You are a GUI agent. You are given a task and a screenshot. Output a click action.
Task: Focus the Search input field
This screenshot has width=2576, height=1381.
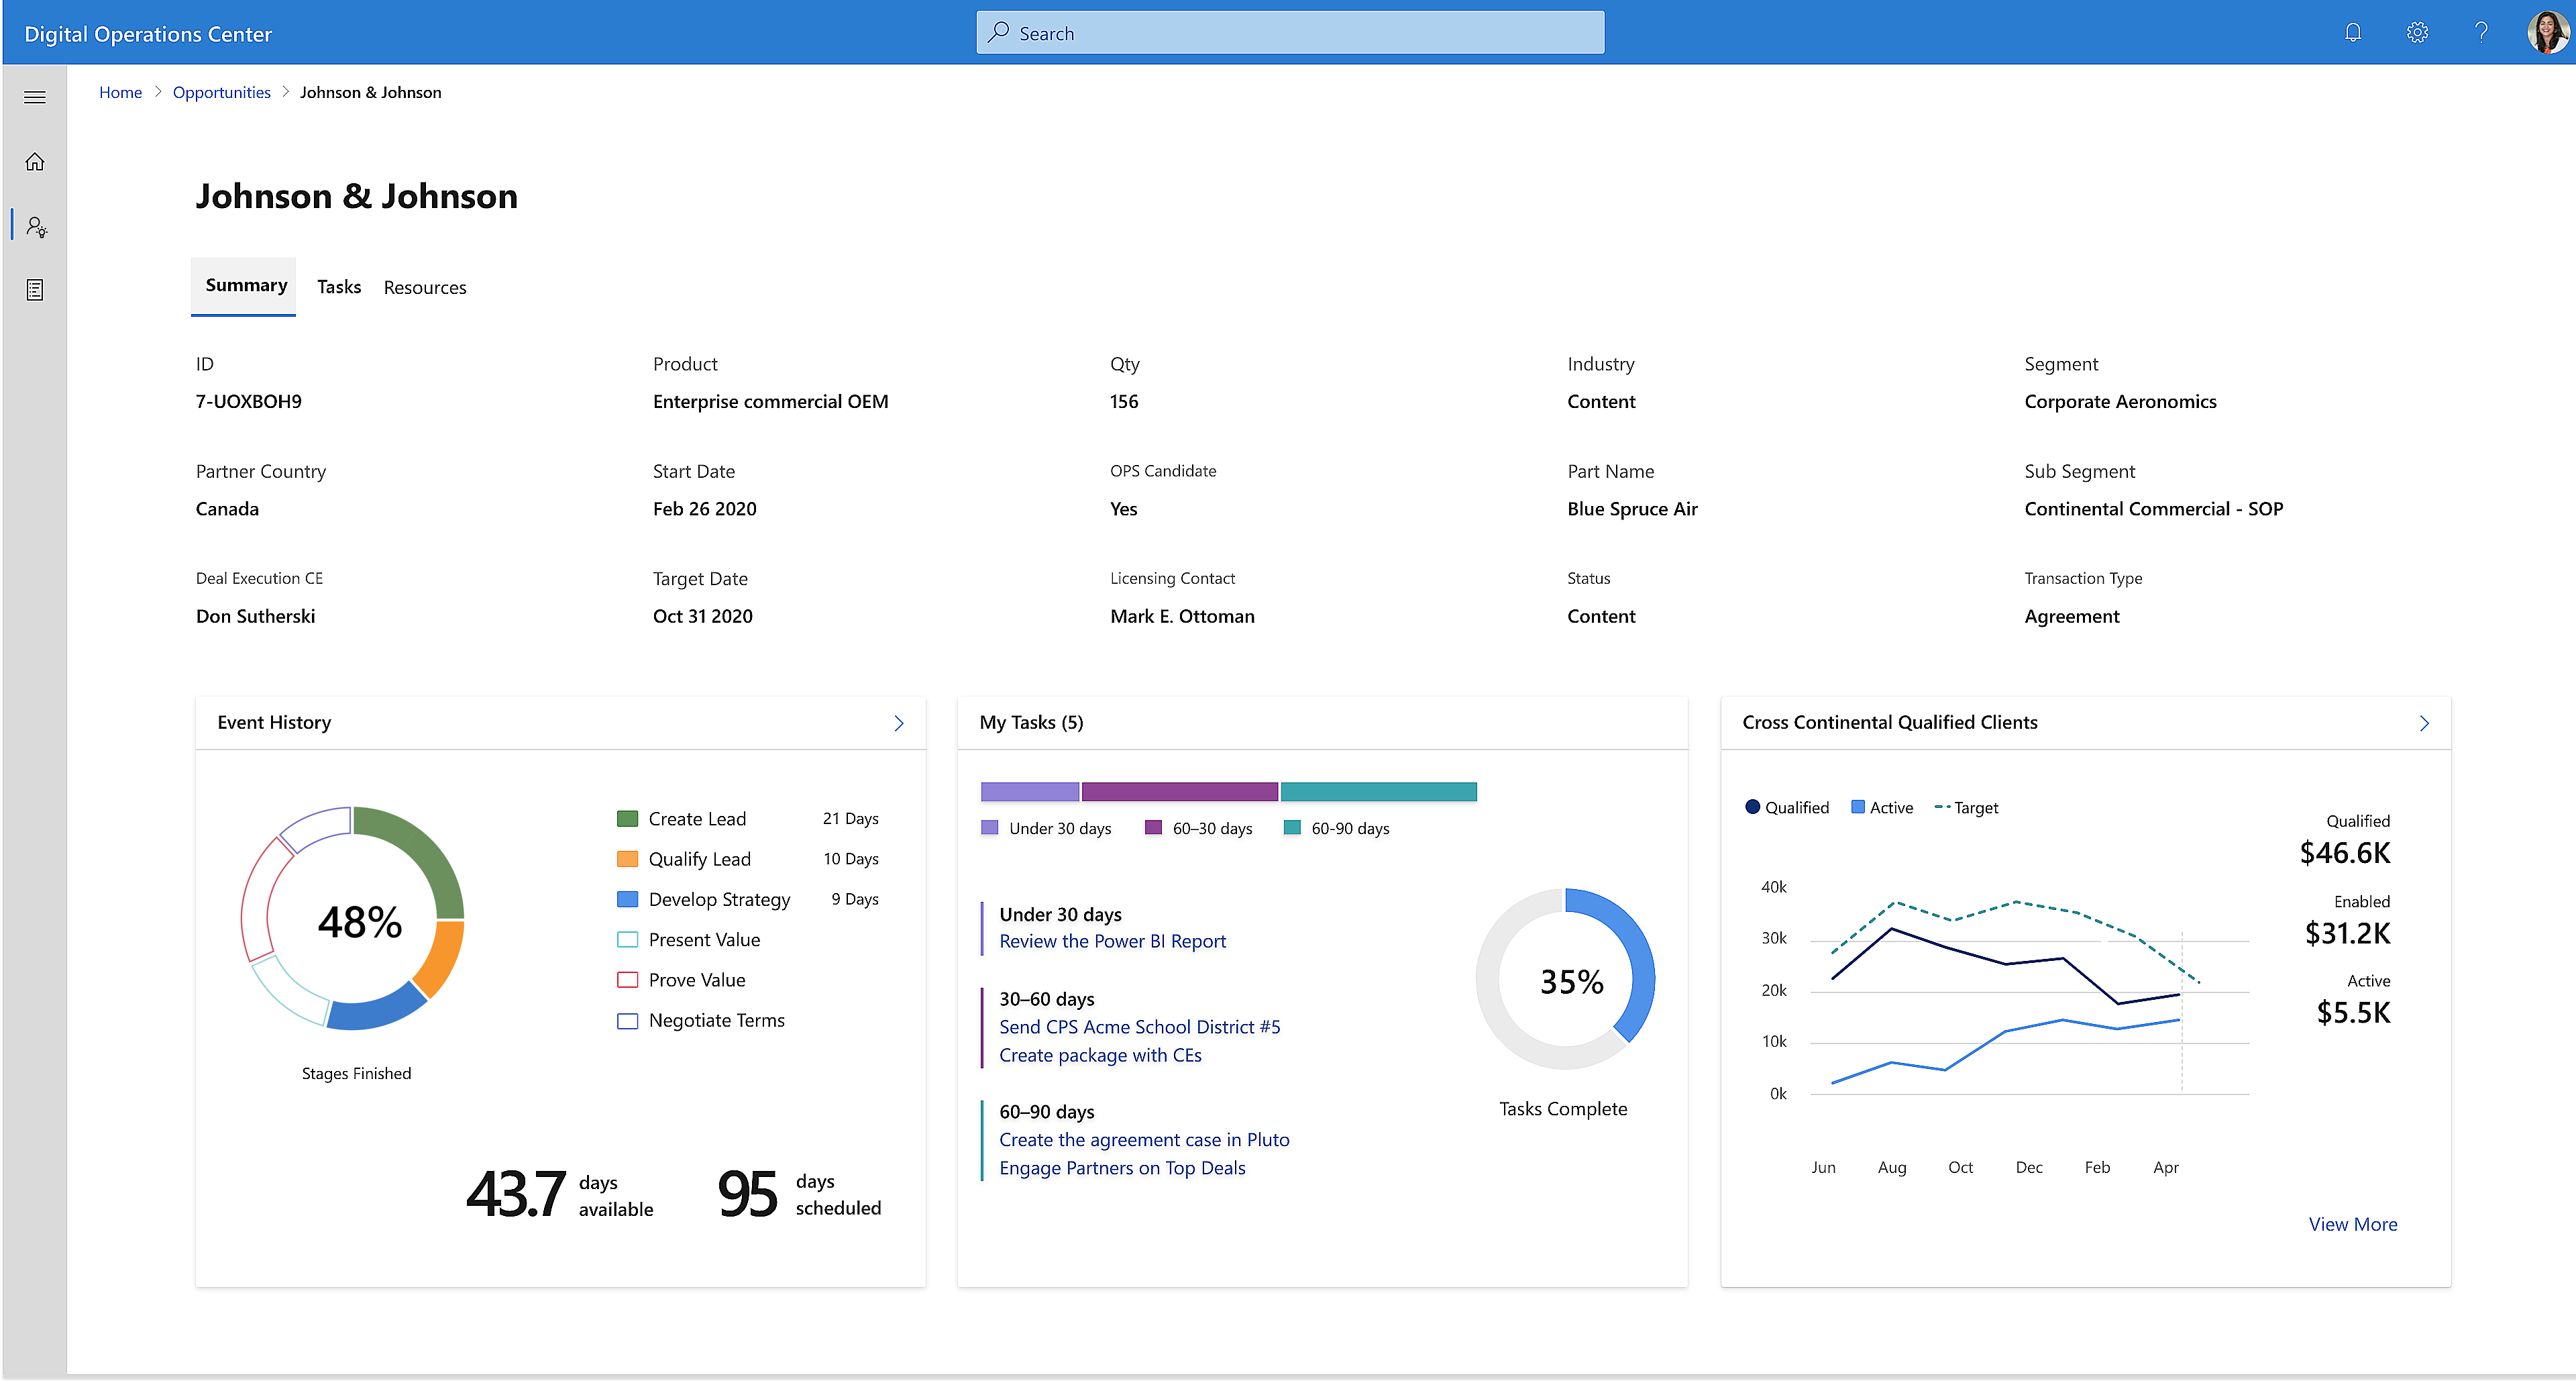pyautogui.click(x=1290, y=33)
